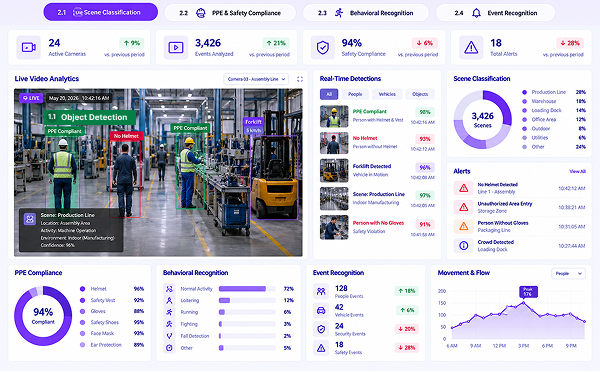Click the Other behavior icon
Image resolution: width=600 pixels, height=372 pixels.
coord(169,348)
